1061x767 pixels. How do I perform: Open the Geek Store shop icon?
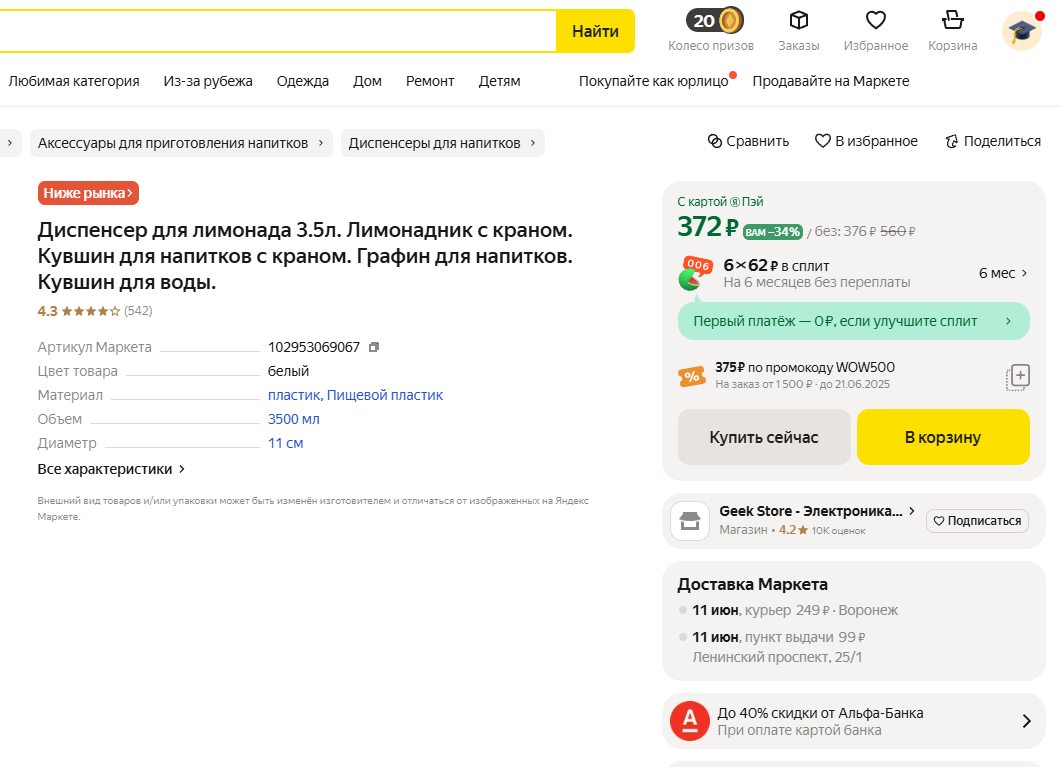690,521
